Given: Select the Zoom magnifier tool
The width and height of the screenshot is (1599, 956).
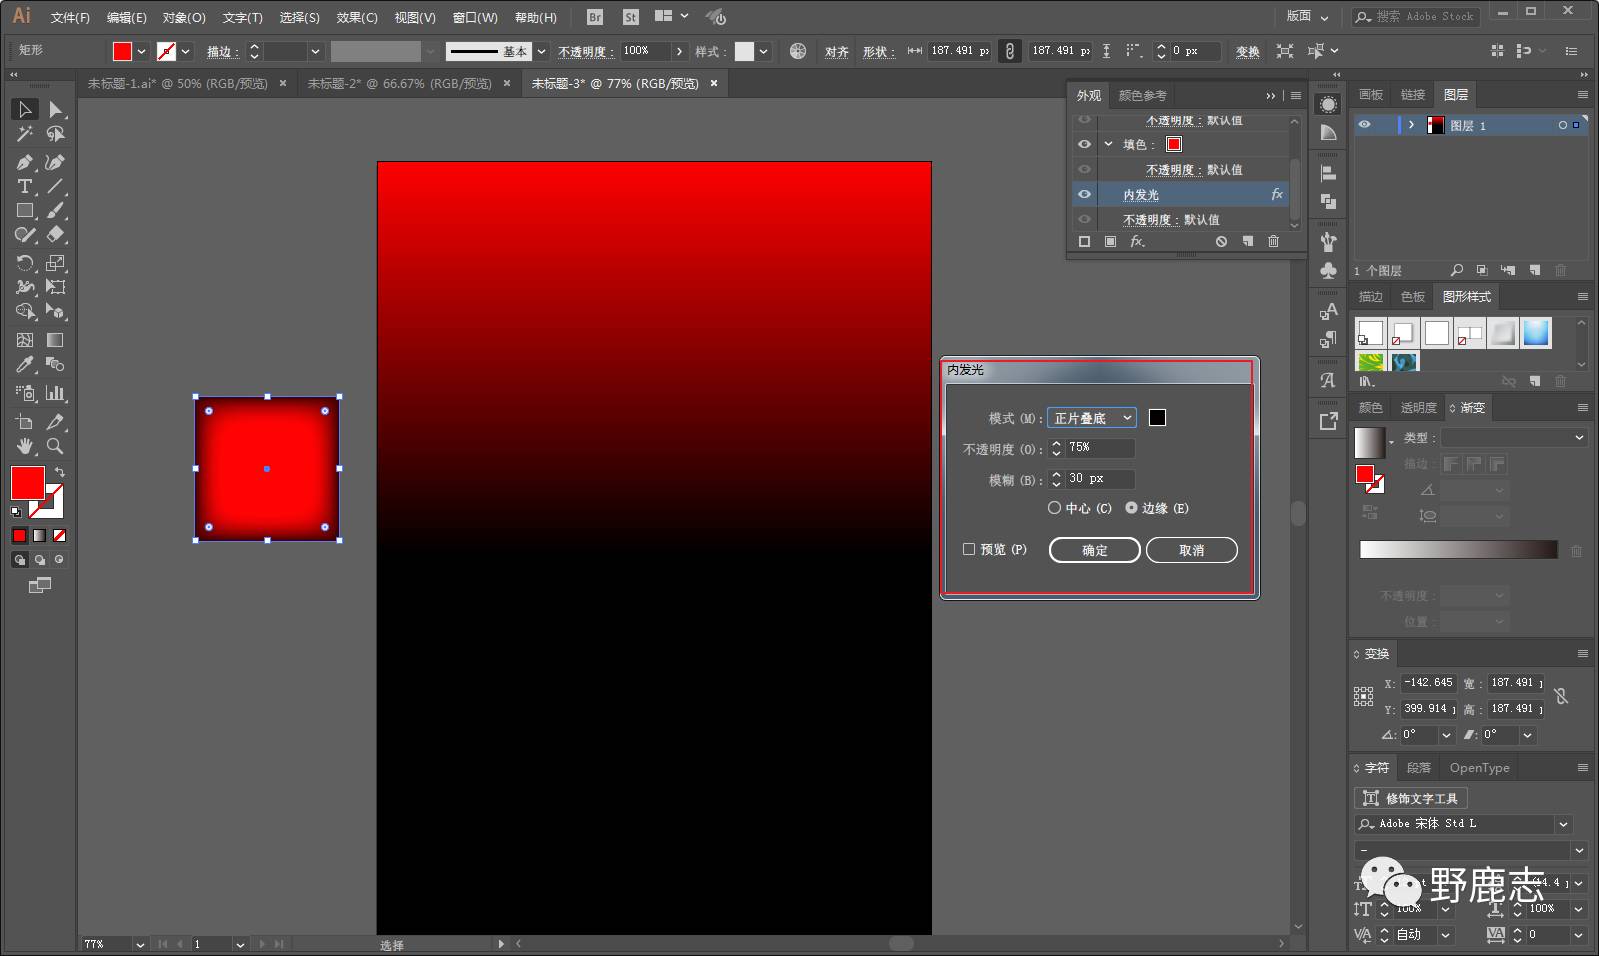Looking at the screenshot, I should (55, 446).
